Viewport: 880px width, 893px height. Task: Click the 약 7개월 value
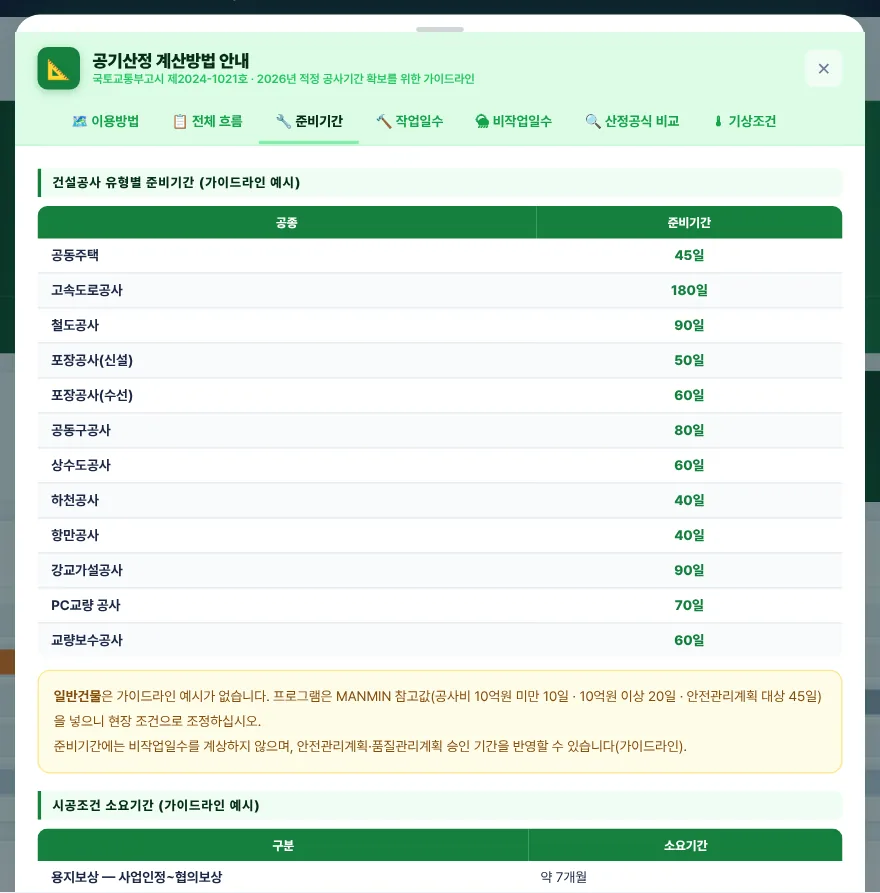563,877
